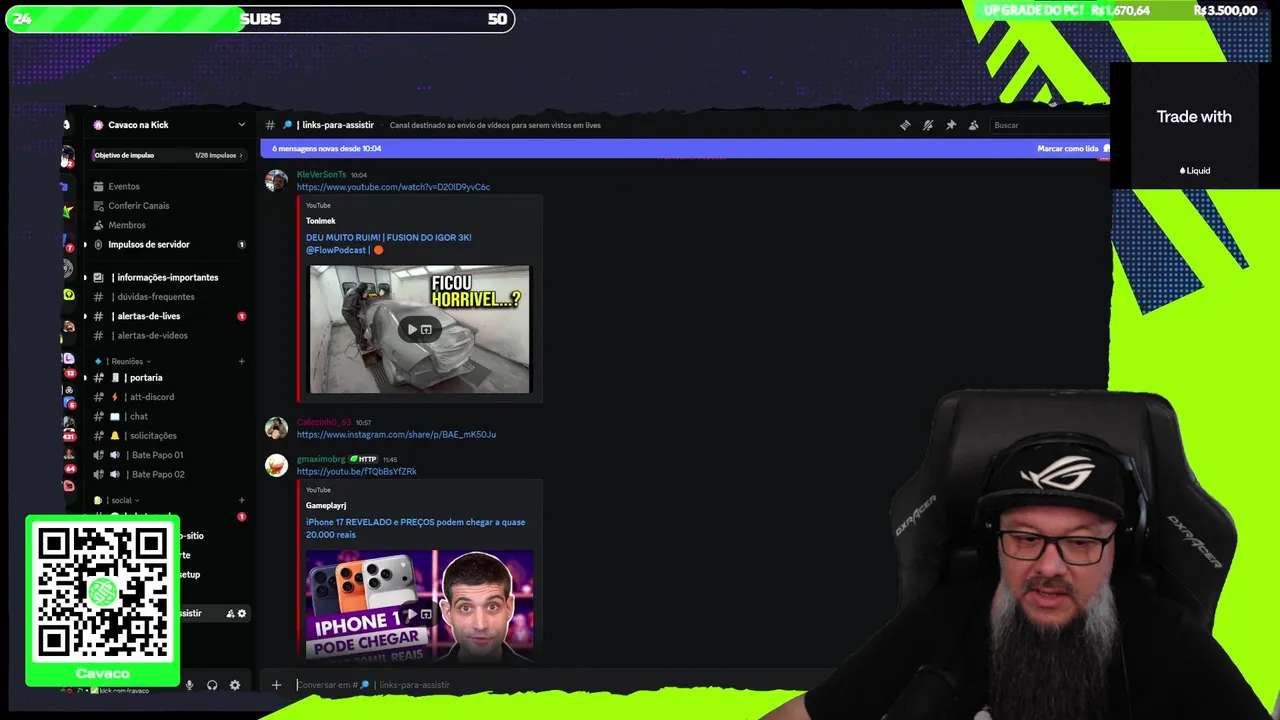Viewport: 1280px width, 720px height.
Task: Open YouTube link from KleVerSonTs
Action: [x=393, y=187]
